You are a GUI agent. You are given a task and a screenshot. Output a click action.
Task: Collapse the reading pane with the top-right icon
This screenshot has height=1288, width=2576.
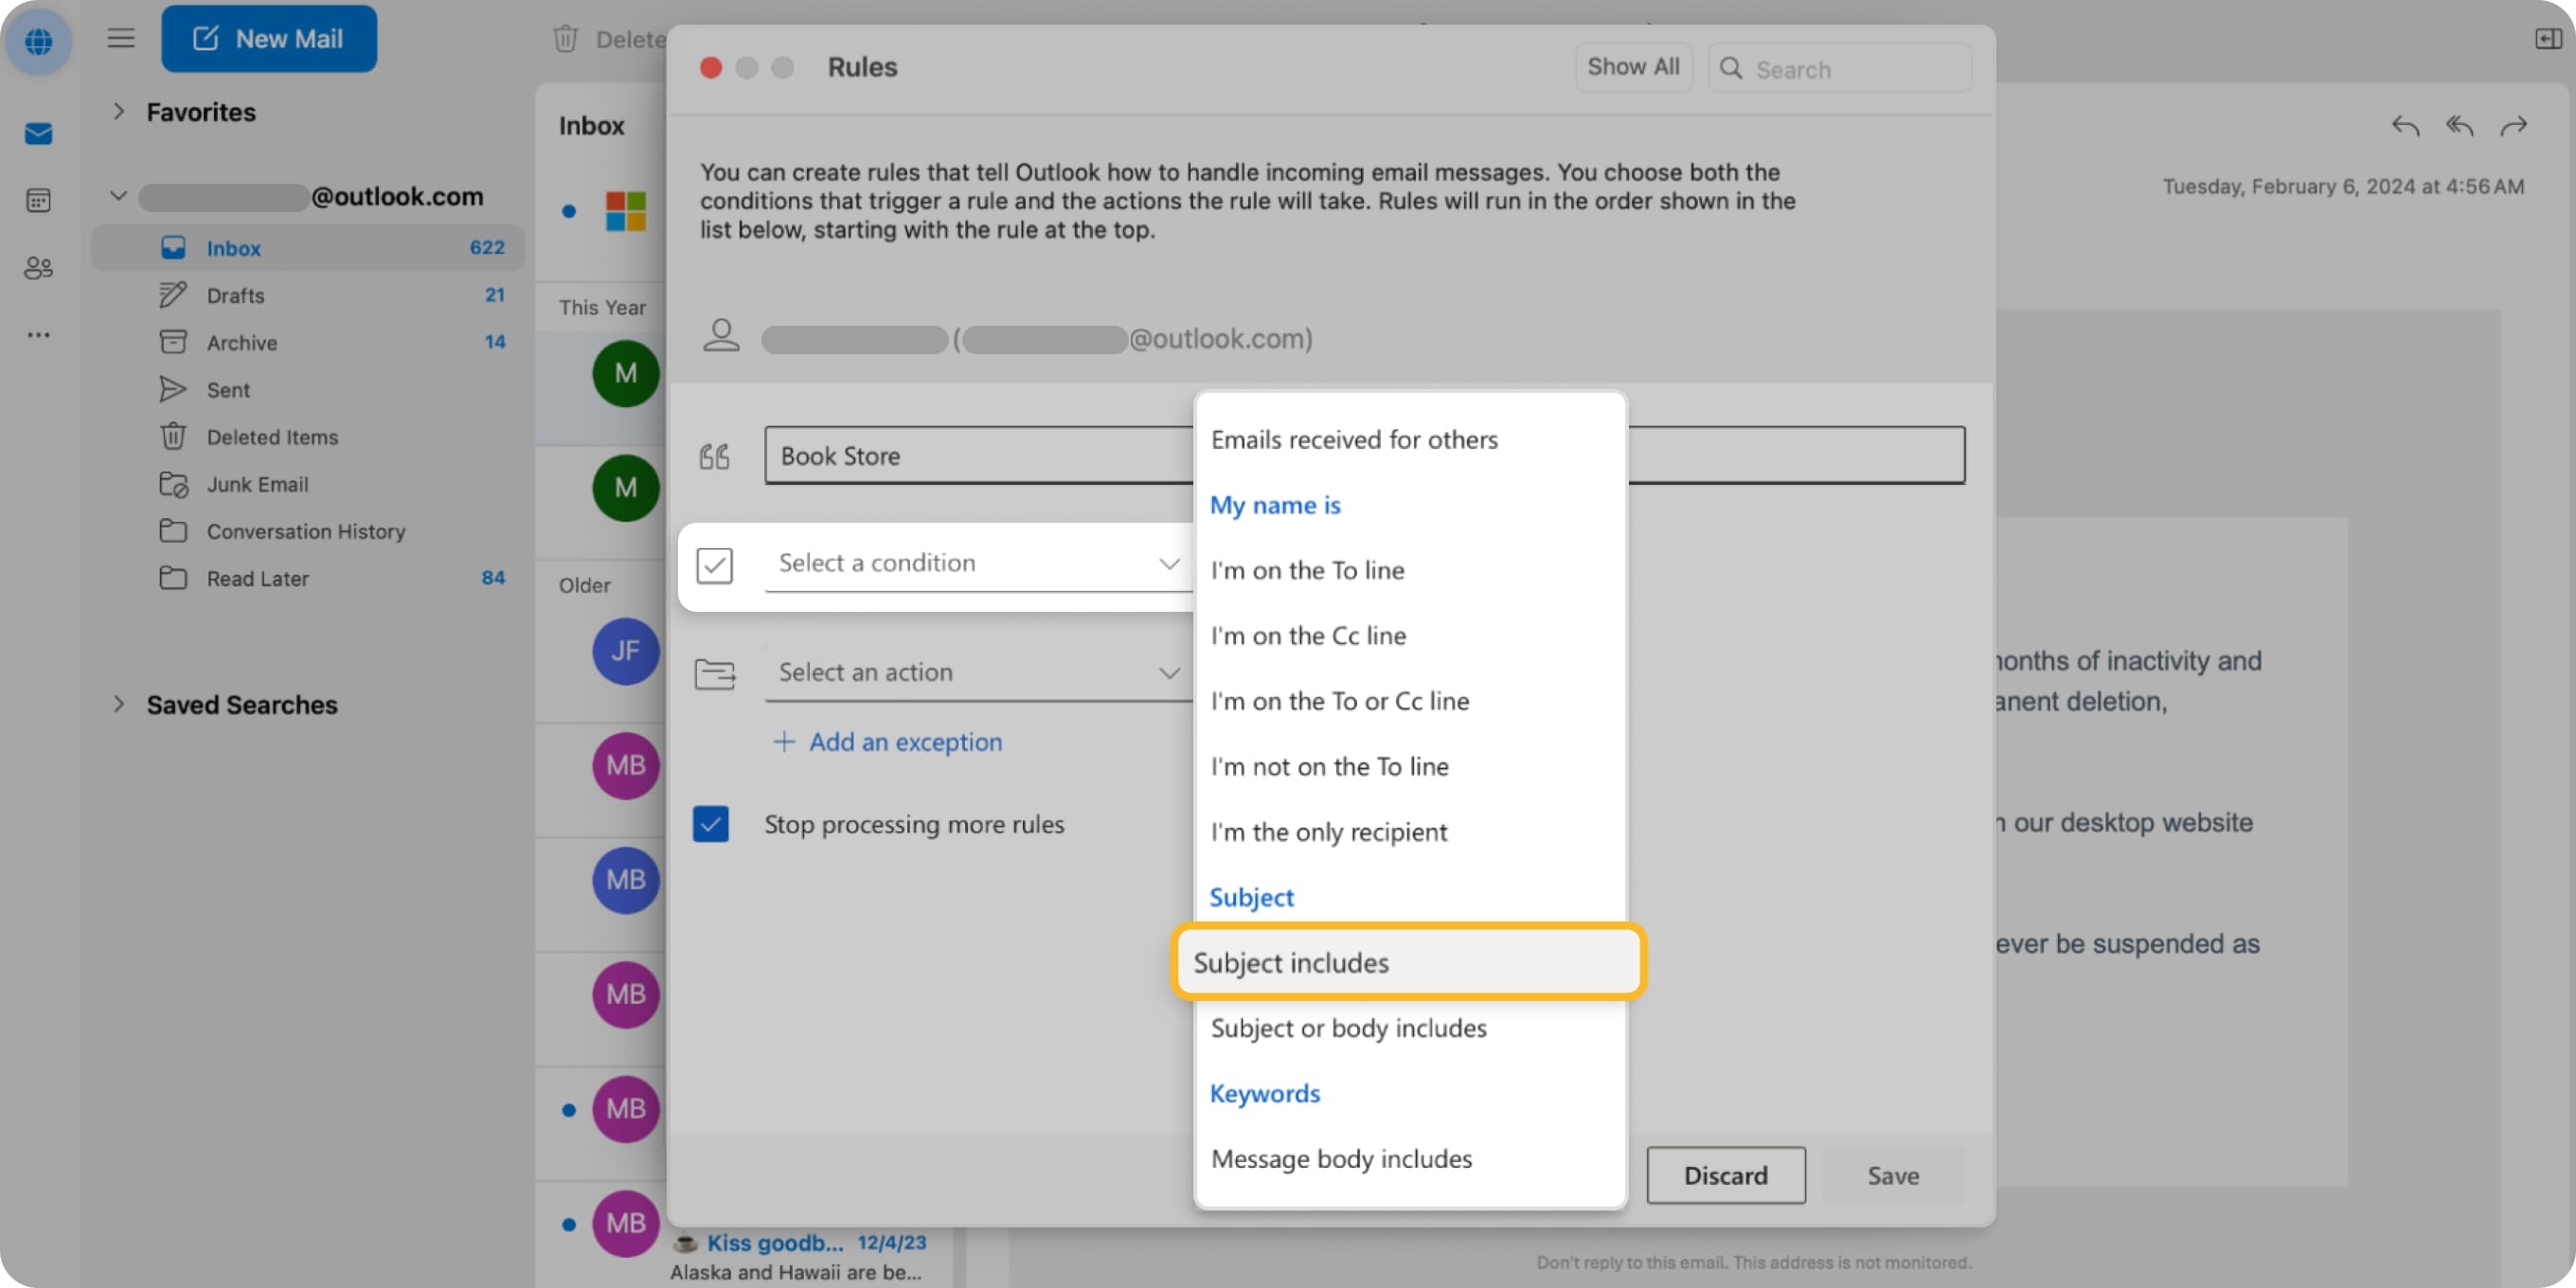click(2549, 40)
